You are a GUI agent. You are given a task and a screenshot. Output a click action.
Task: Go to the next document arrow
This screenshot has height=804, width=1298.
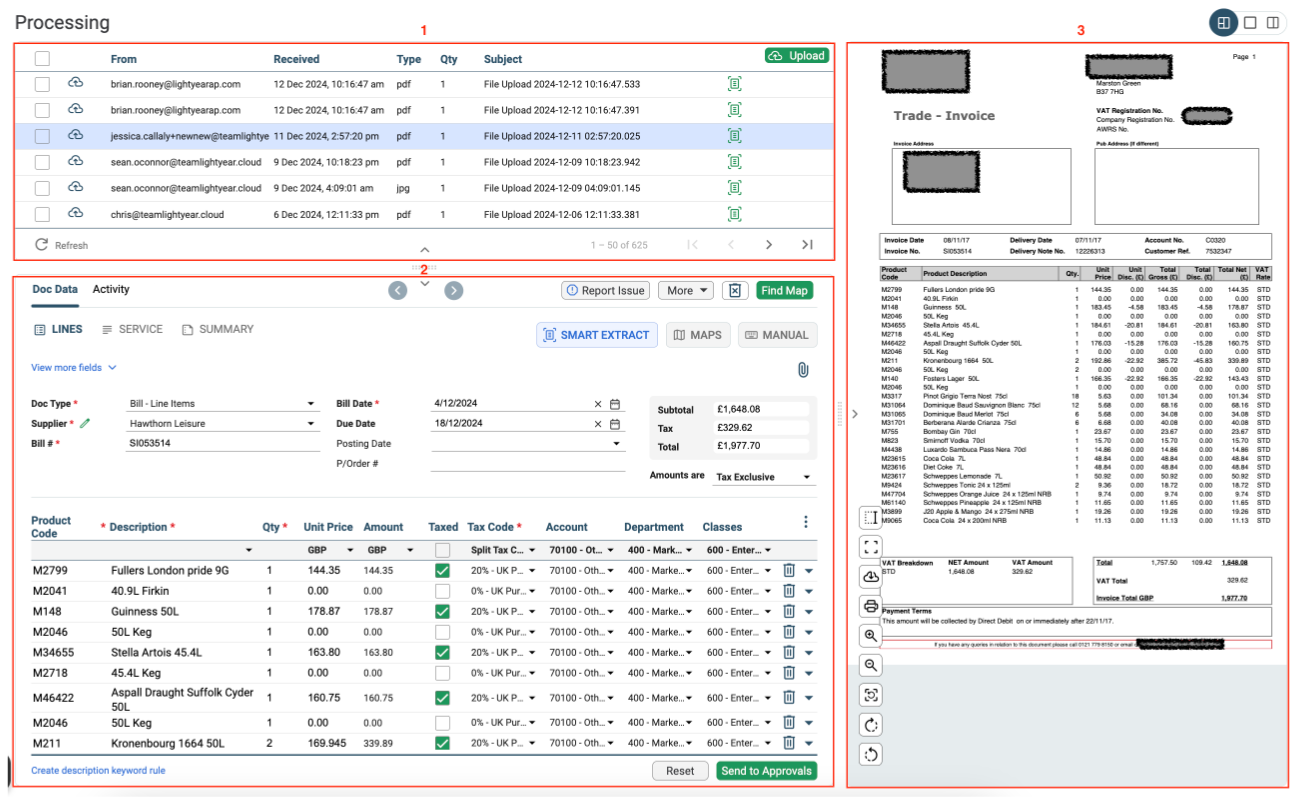[x=454, y=290]
